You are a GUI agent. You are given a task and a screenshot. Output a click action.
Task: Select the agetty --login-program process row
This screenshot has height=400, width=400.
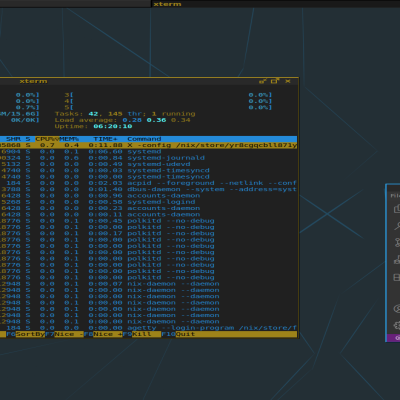148,328
